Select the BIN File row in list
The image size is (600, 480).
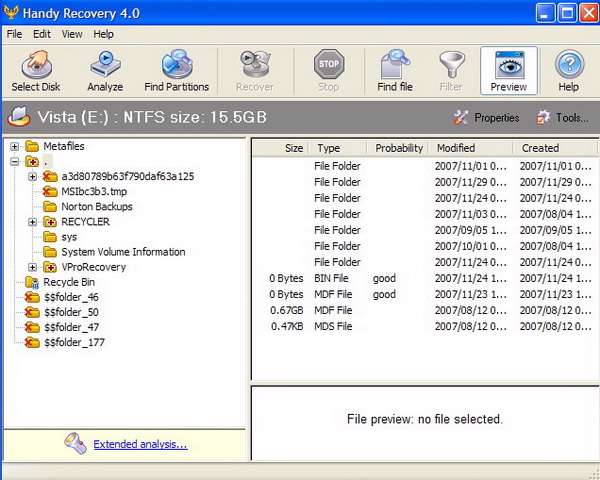425,278
